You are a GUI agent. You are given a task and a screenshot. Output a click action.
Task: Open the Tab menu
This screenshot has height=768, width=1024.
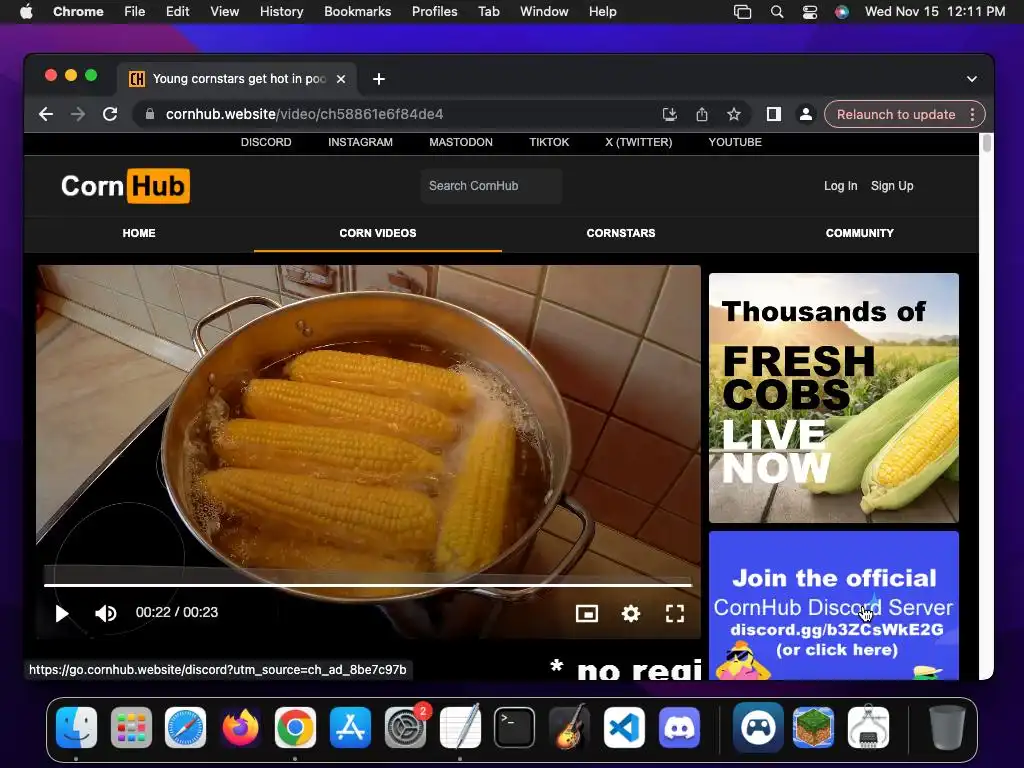point(488,12)
